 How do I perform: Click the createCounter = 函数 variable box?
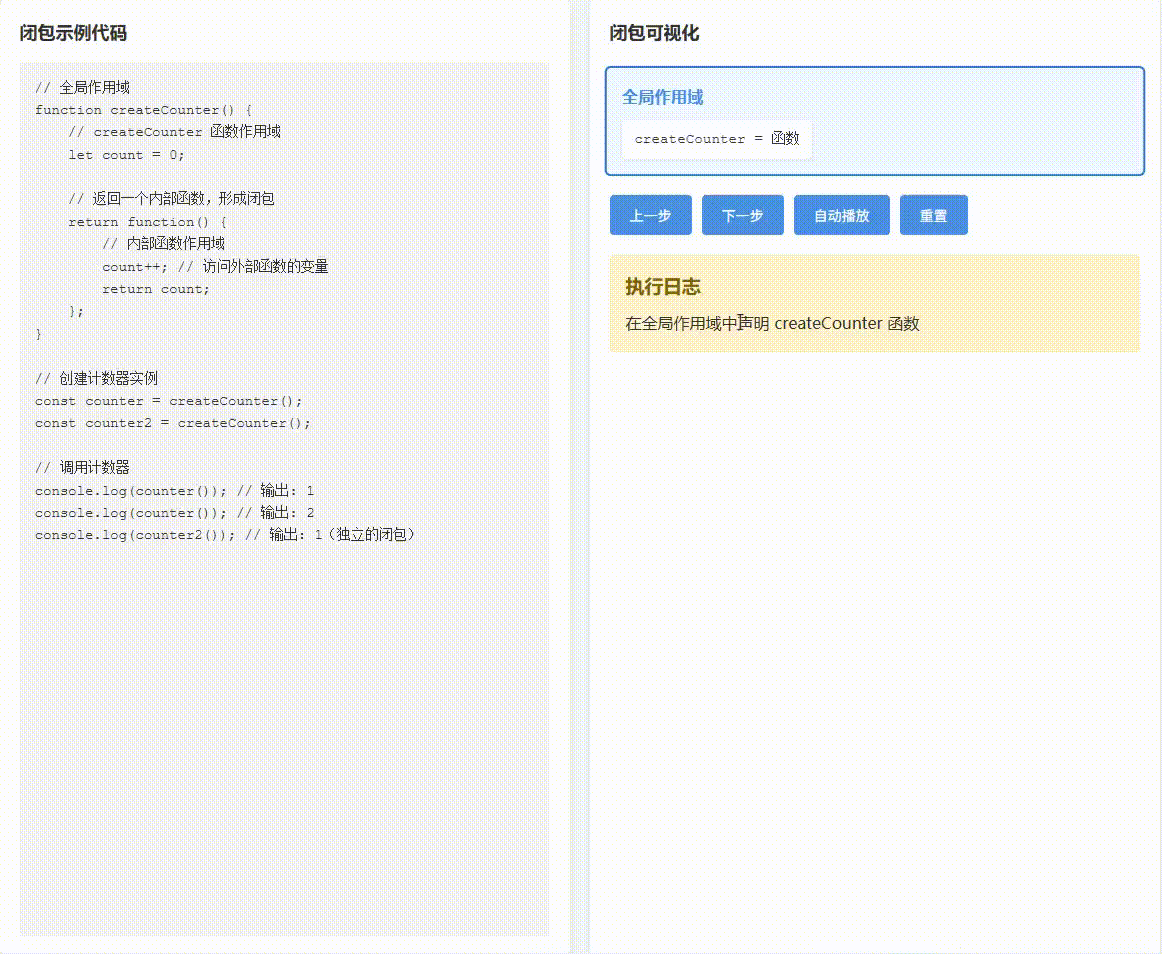pos(717,139)
